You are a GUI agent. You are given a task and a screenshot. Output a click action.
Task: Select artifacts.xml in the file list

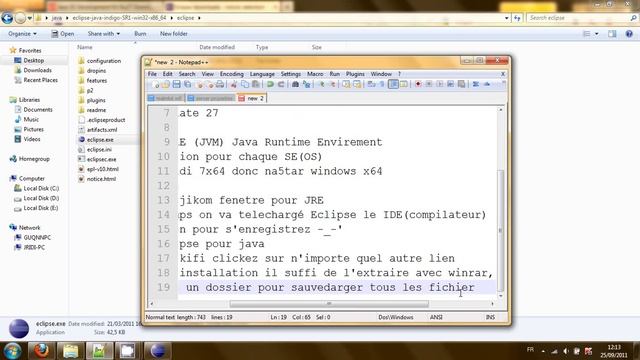tap(102, 130)
